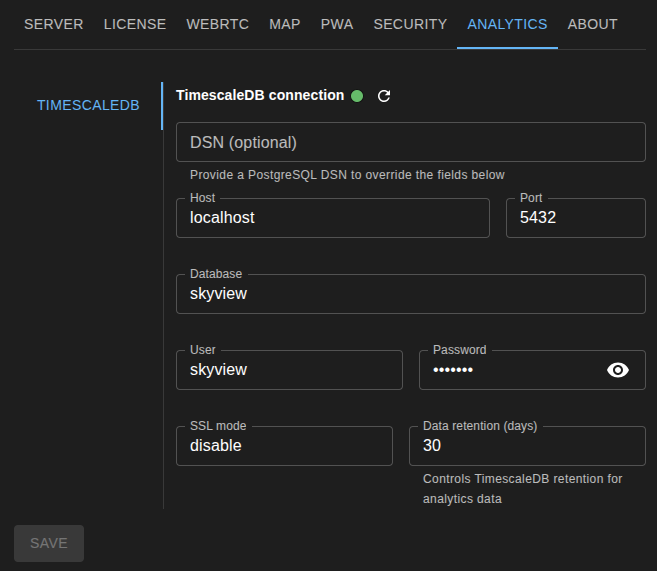Click the SAVE button
The width and height of the screenshot is (657, 571).
point(49,543)
